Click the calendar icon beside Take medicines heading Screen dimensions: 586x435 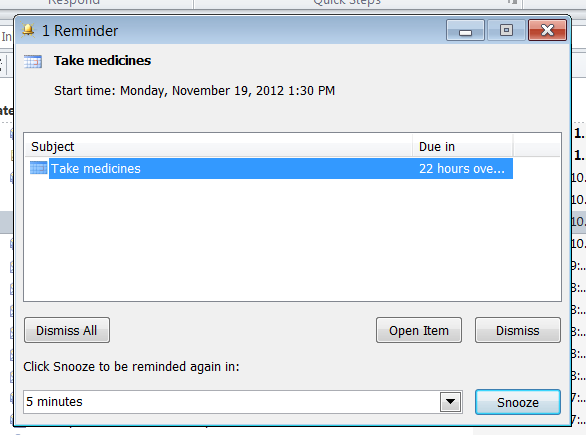tap(33, 62)
